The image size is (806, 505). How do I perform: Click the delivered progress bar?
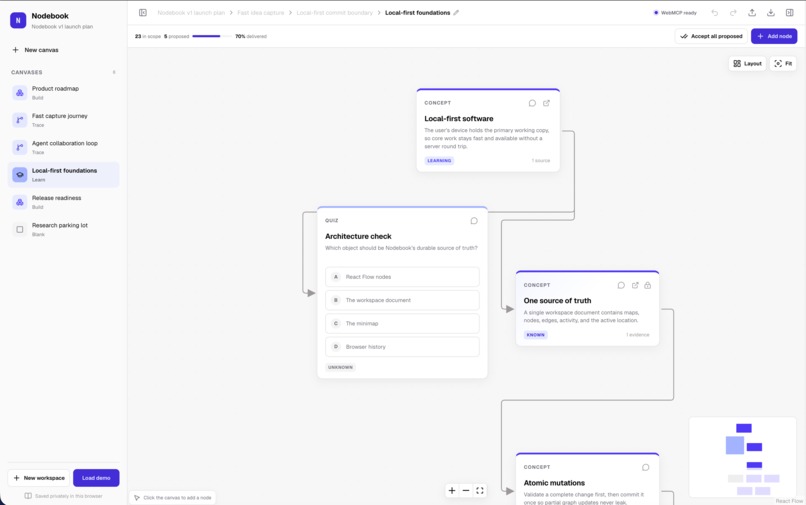212,36
